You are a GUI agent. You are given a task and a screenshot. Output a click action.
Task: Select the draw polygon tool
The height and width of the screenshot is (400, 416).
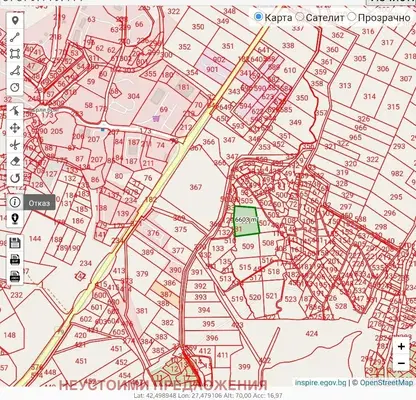point(15,70)
